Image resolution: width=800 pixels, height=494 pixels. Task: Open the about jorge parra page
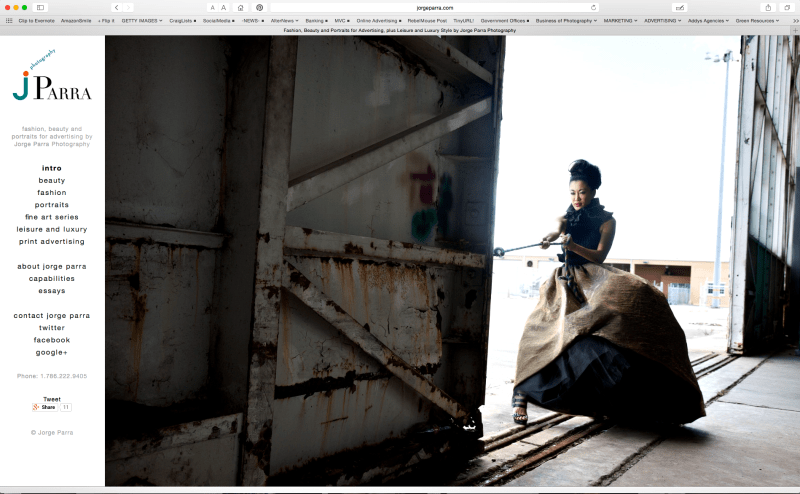[52, 266]
